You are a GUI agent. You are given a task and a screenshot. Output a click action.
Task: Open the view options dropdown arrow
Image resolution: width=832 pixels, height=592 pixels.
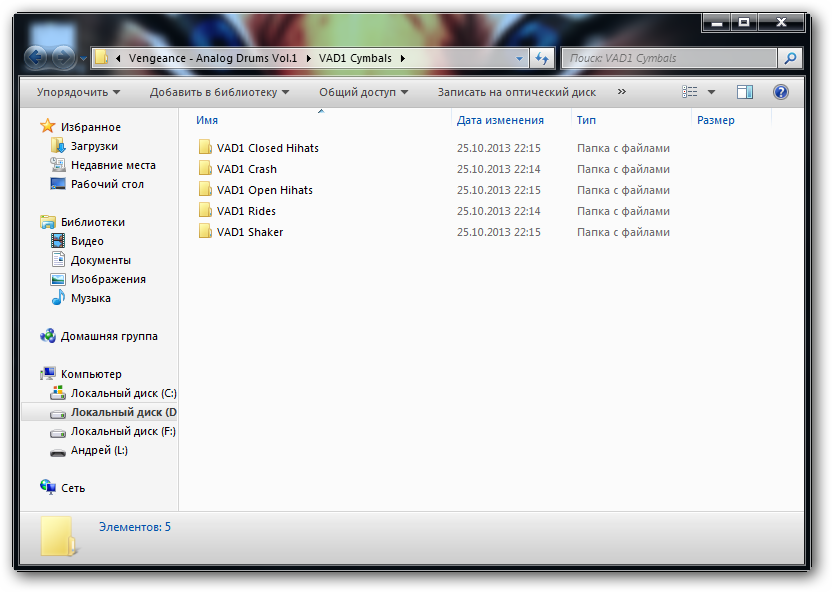pos(711,92)
